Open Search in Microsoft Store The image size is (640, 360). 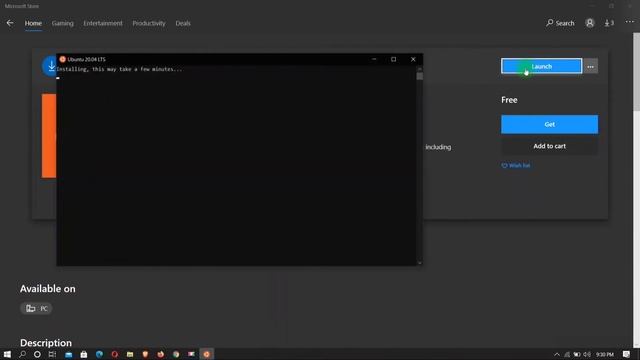[560, 23]
